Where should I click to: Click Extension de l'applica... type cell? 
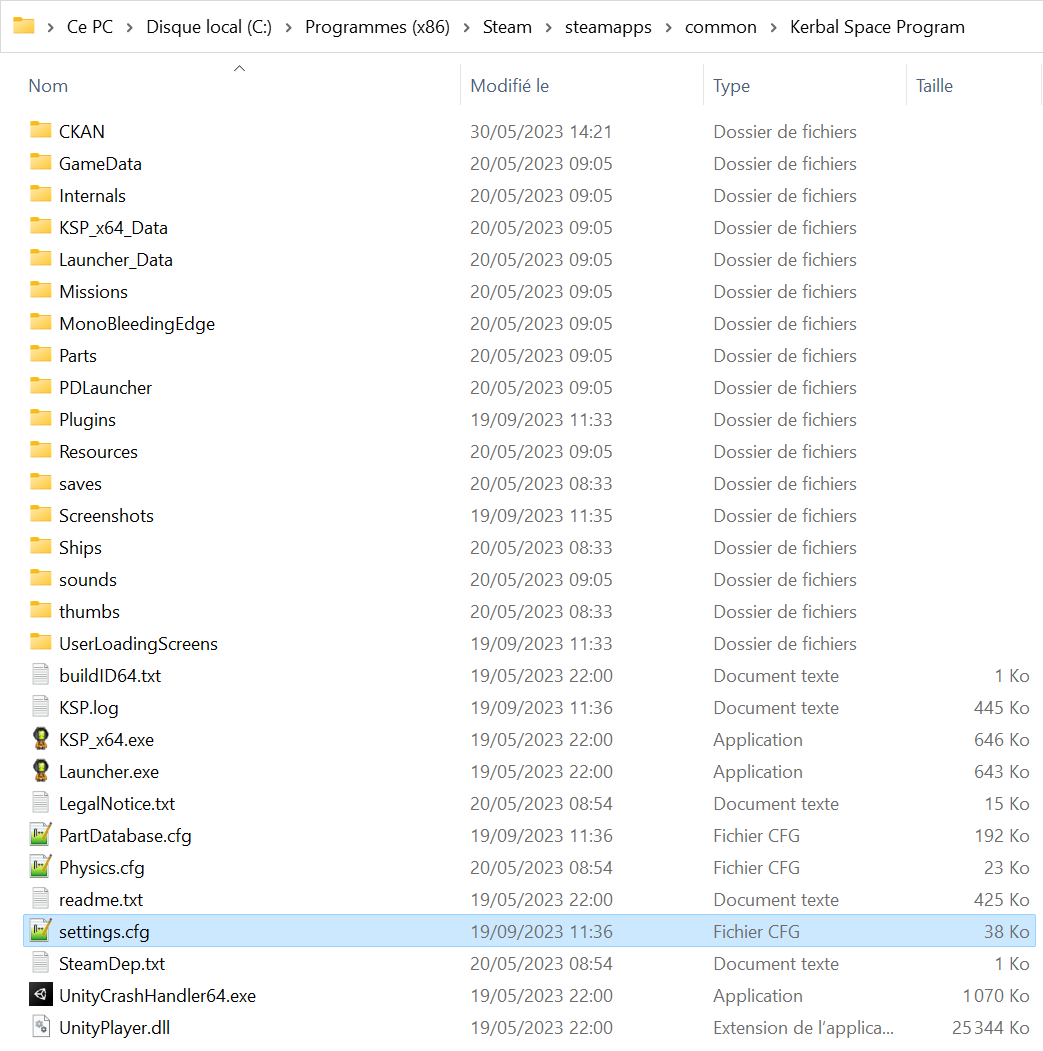(x=803, y=1027)
